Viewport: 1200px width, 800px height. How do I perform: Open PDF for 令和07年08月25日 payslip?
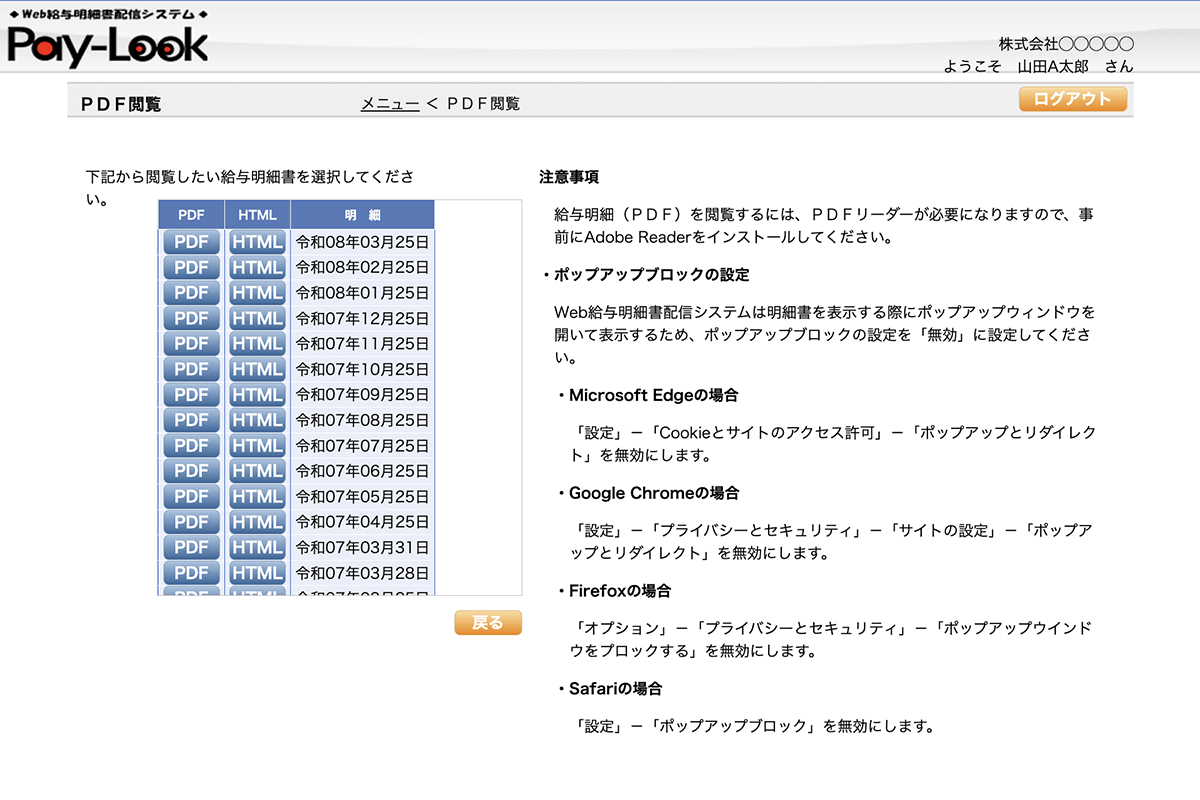click(191, 420)
